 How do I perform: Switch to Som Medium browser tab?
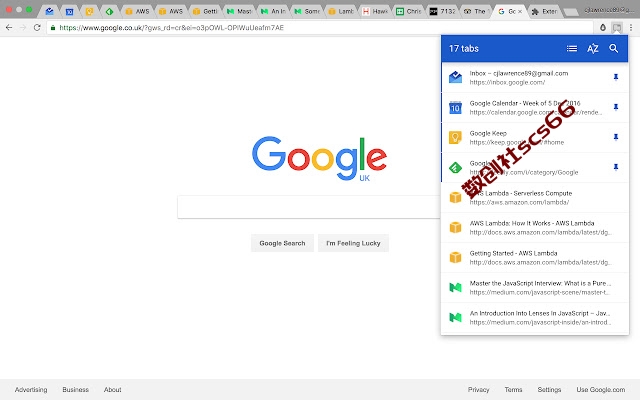pos(306,11)
